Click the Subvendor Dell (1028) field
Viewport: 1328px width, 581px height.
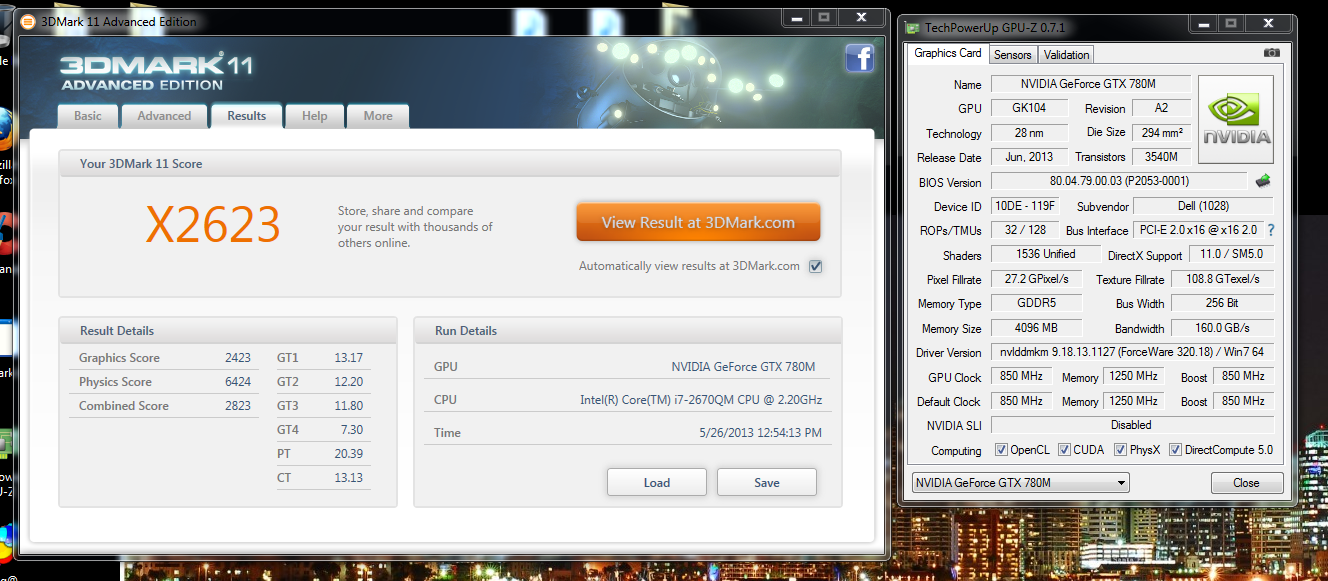[1204, 206]
